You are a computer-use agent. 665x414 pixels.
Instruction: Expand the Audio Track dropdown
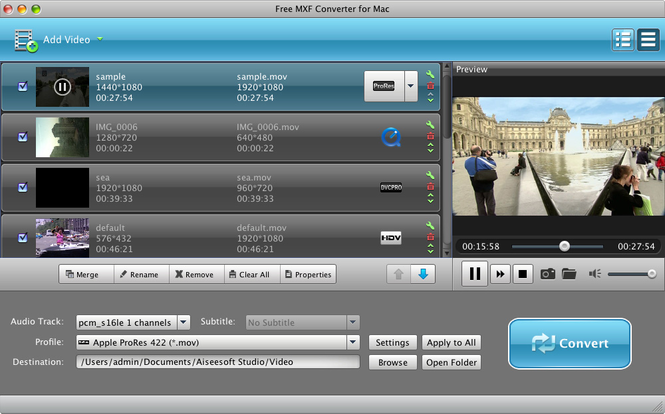point(183,322)
